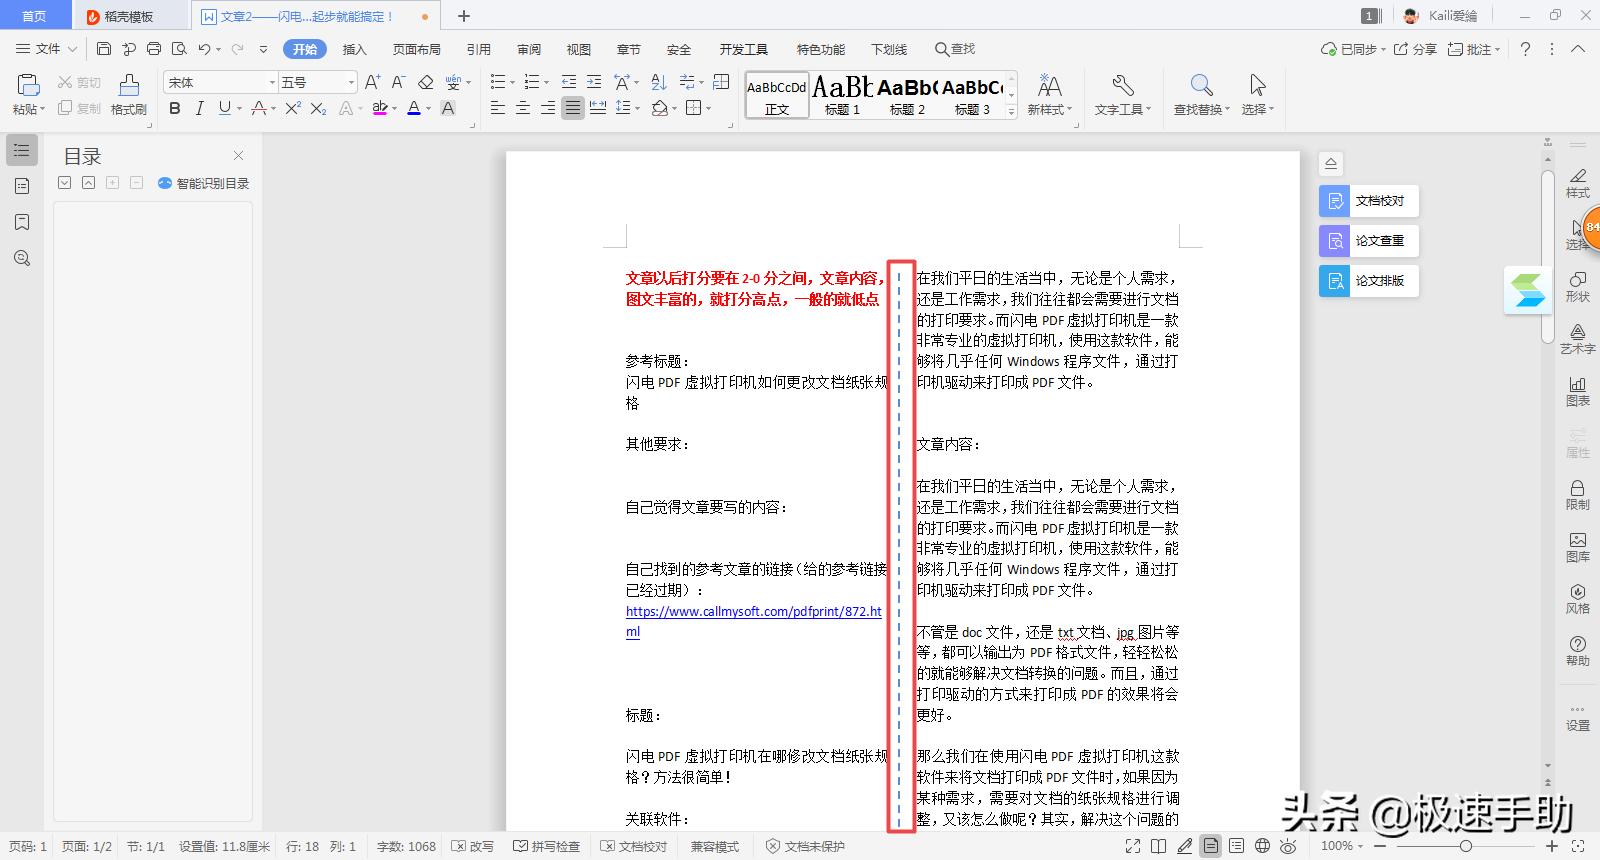Center align the text

point(522,108)
